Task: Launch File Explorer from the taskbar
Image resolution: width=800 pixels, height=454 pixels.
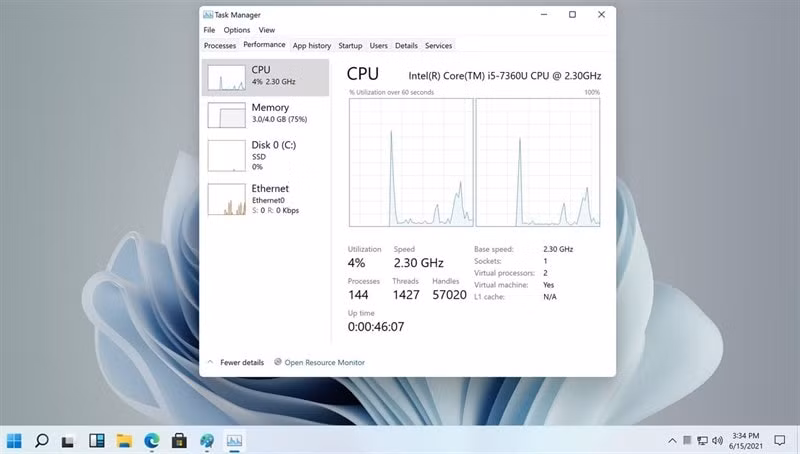Action: pos(124,440)
